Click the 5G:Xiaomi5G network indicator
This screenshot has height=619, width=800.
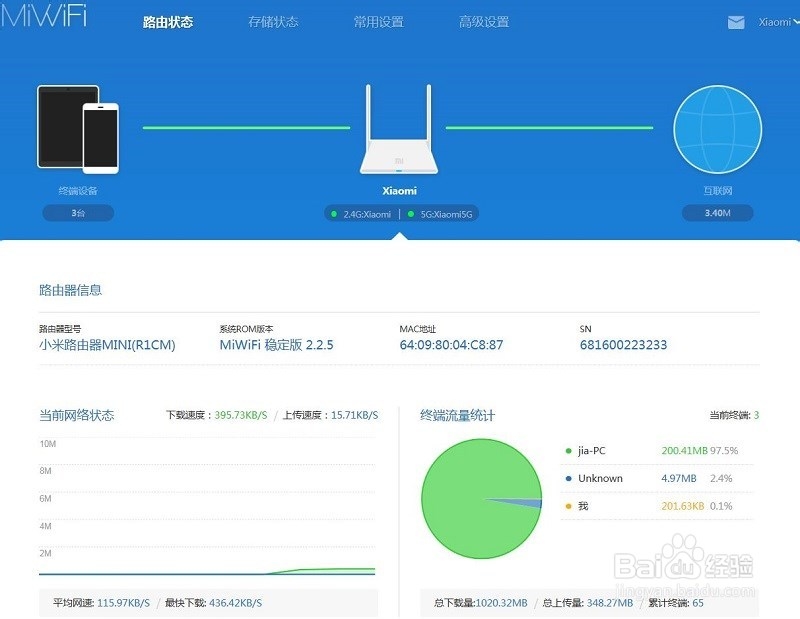tap(440, 214)
